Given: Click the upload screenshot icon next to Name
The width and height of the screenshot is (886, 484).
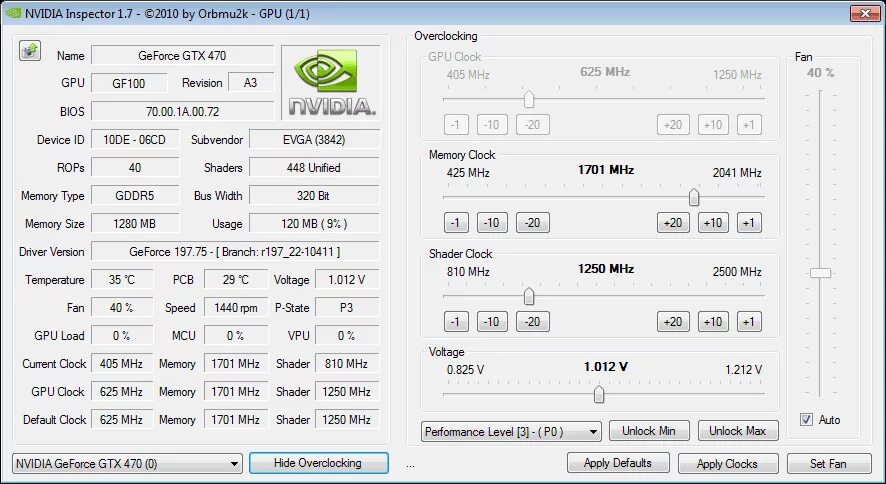Looking at the screenshot, I should pos(30,51).
